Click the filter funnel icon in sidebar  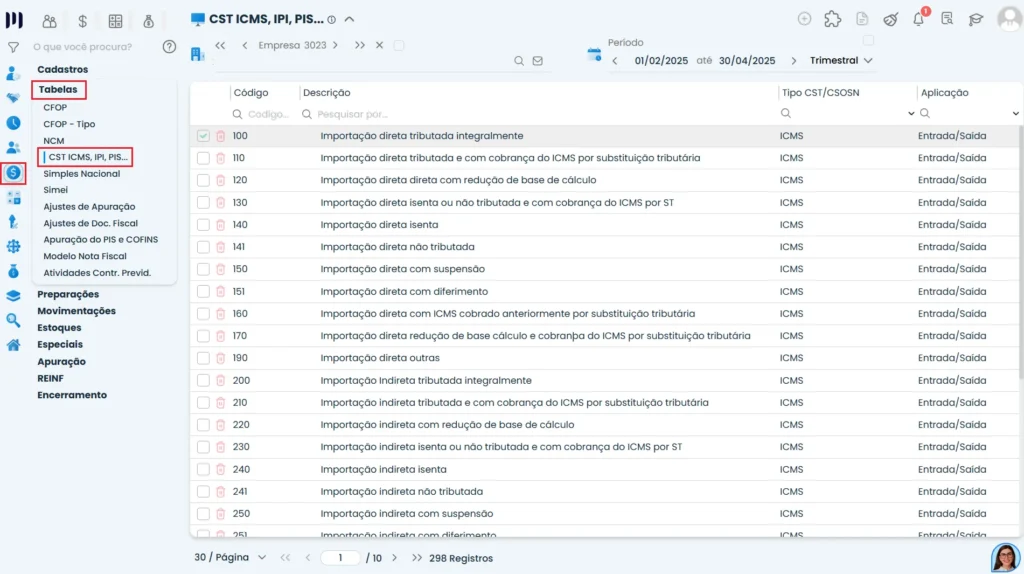[x=13, y=47]
